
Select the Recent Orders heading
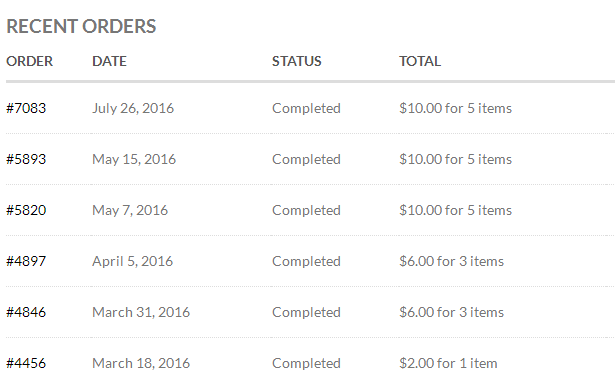coord(81,27)
